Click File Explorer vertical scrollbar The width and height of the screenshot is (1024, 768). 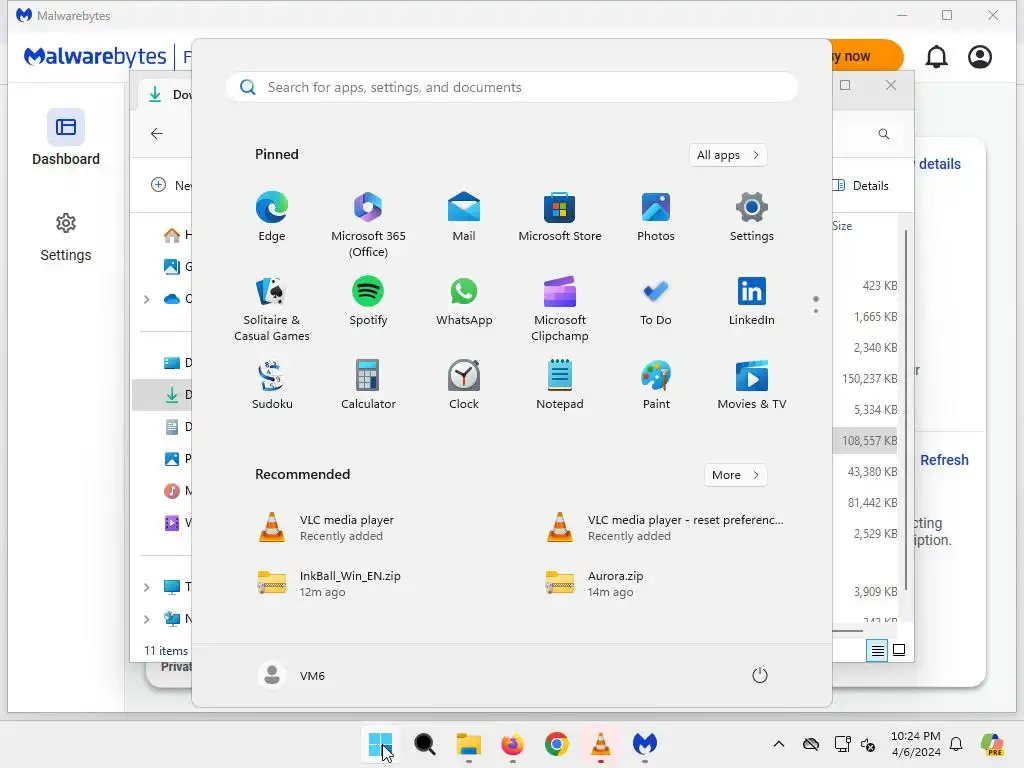(x=906, y=410)
